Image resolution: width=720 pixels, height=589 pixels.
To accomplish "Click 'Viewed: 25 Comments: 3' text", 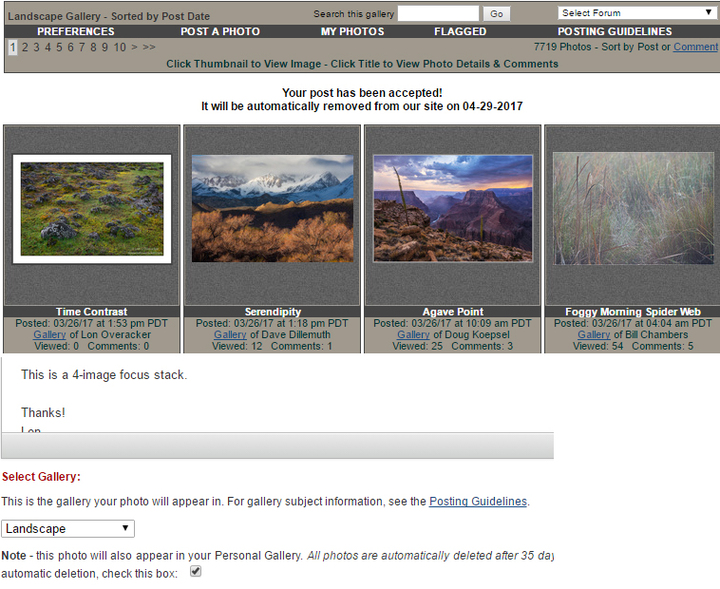I will coord(452,346).
